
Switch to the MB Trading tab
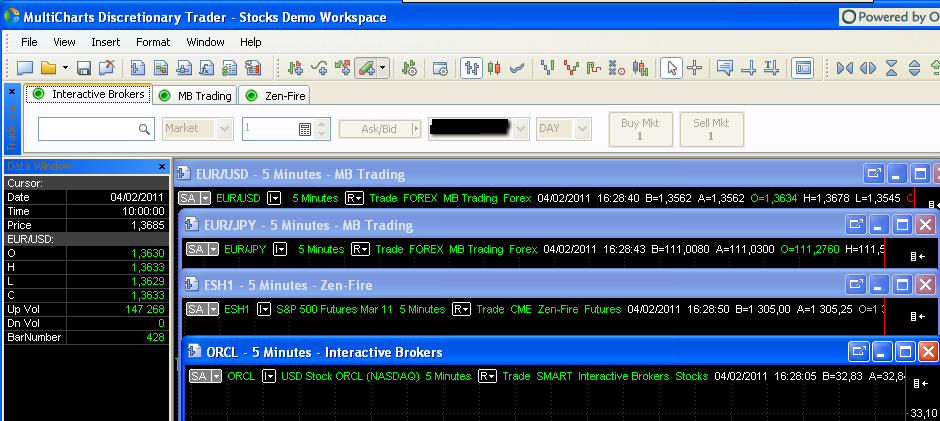(x=195, y=95)
